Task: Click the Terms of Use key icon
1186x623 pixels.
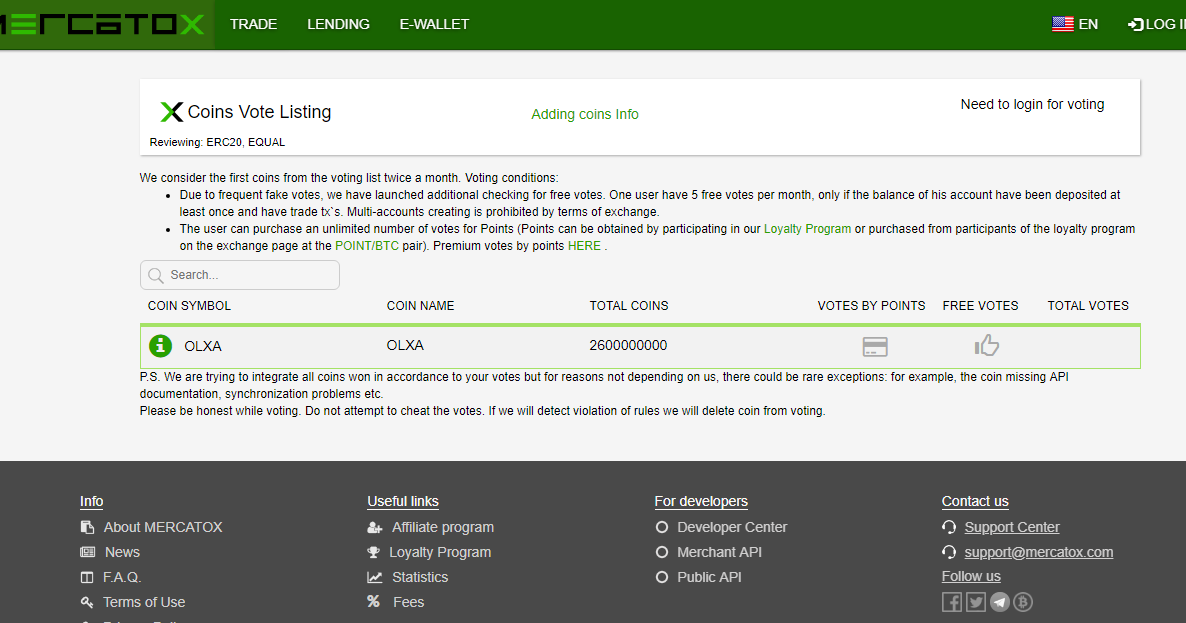Action: pos(87,603)
